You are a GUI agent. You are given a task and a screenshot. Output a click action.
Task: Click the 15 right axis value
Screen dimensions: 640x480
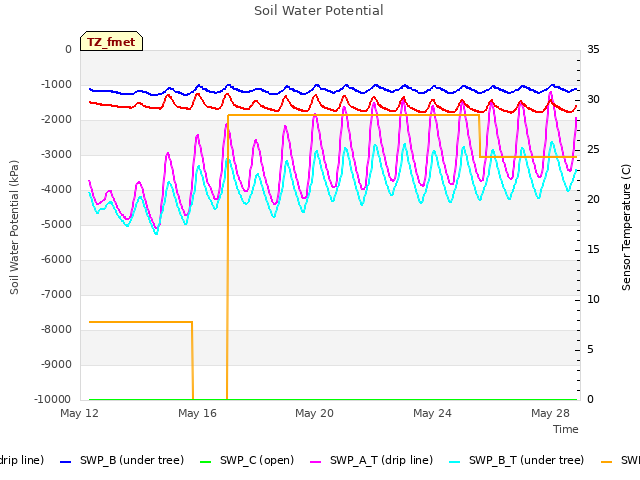593,249
